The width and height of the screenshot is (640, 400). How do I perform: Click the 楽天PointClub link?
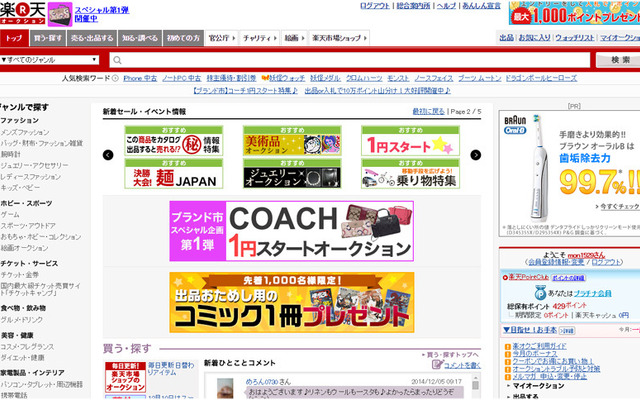pyautogui.click(x=529, y=277)
